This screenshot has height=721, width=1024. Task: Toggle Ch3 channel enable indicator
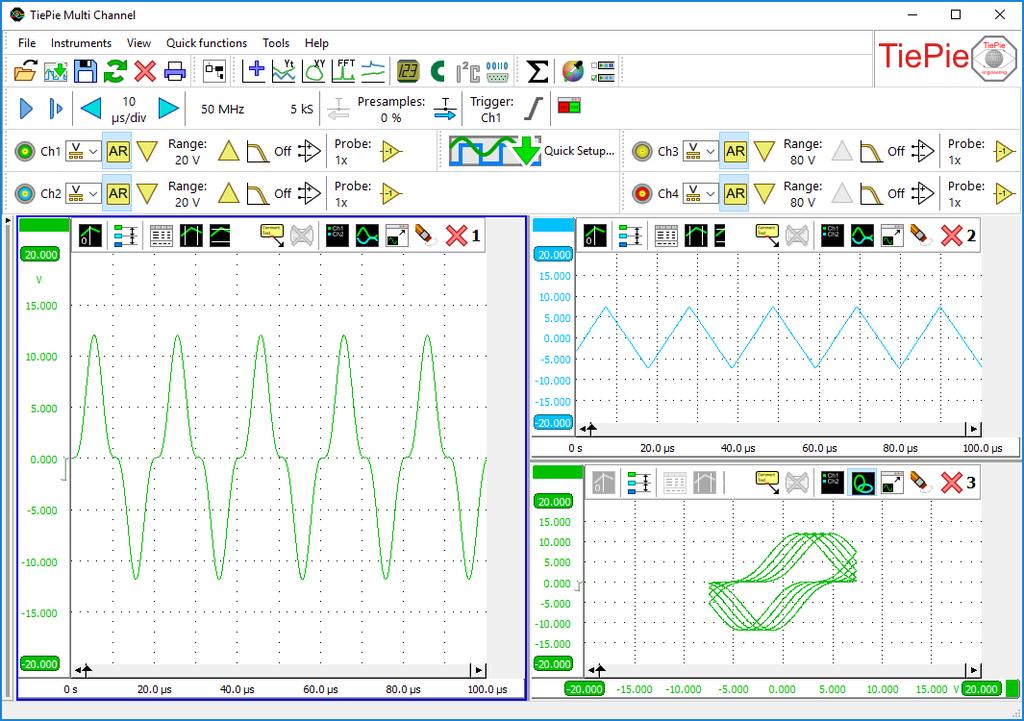643,152
